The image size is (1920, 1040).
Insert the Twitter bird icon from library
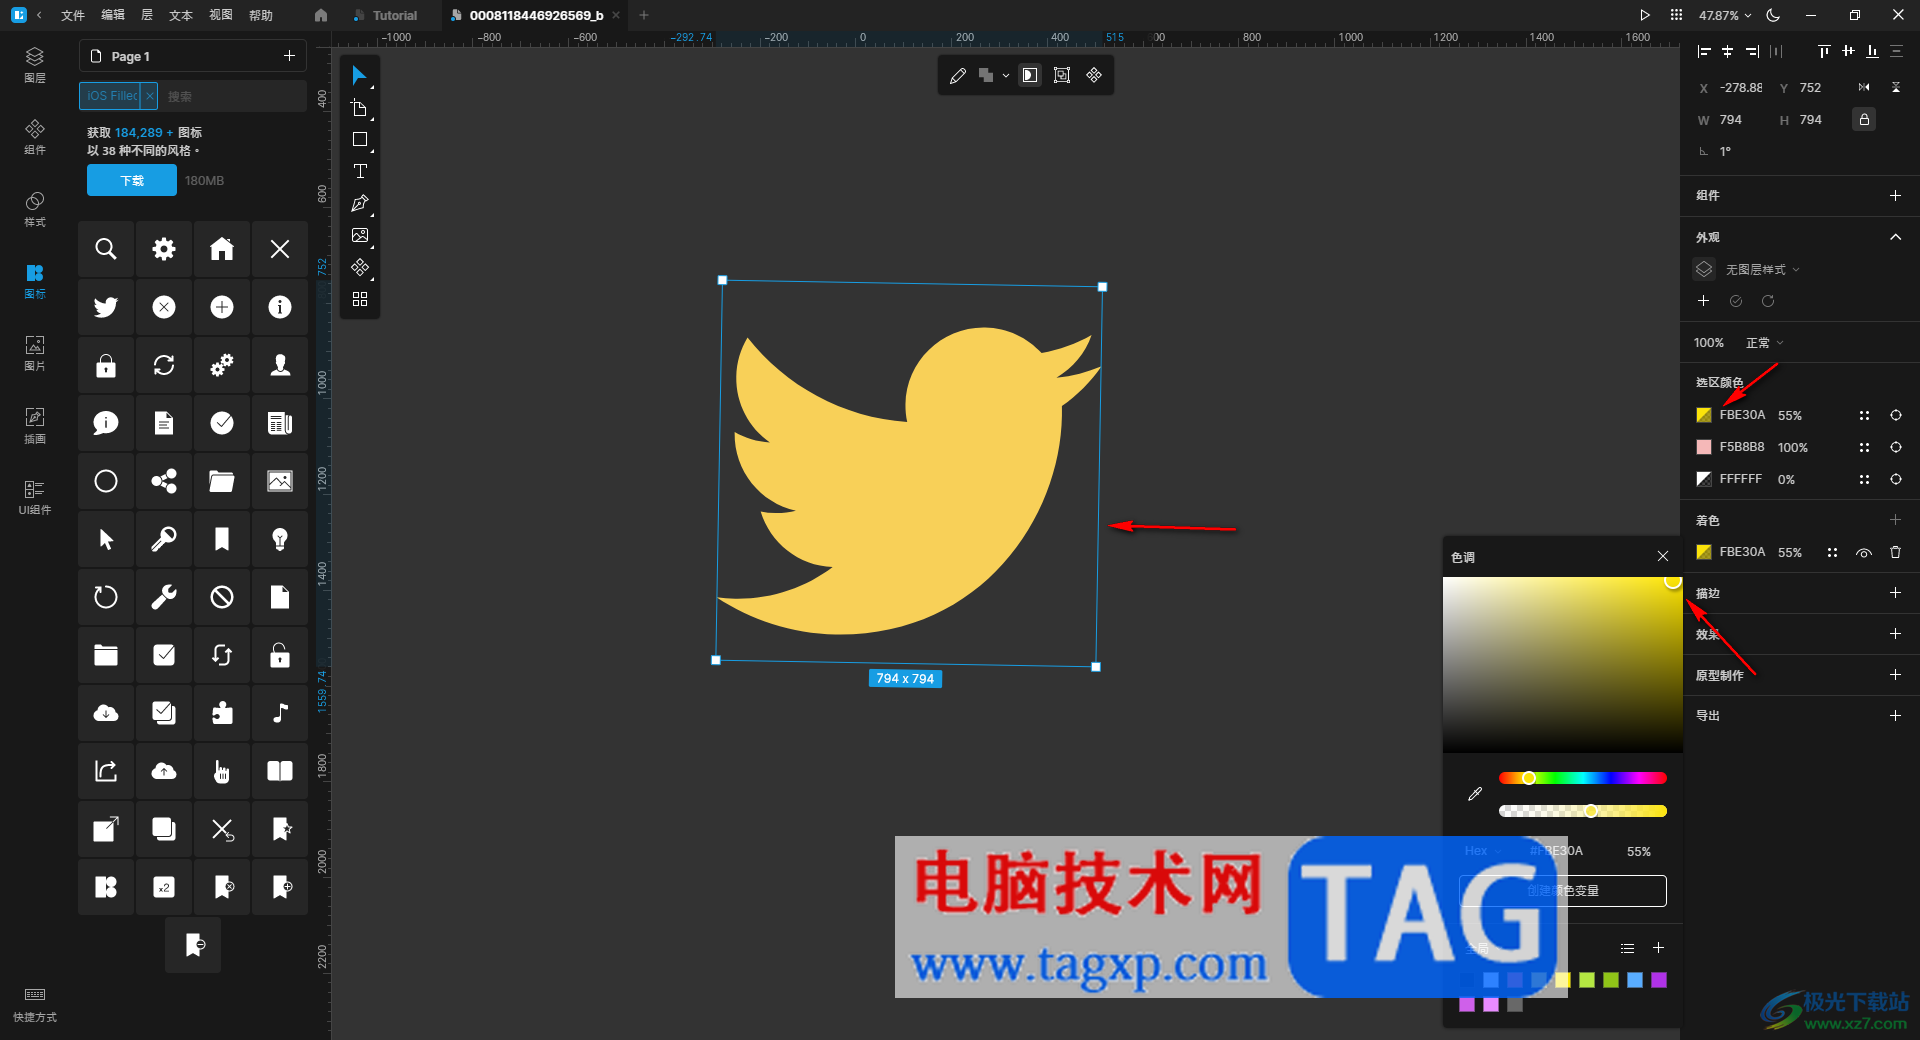[x=106, y=307]
